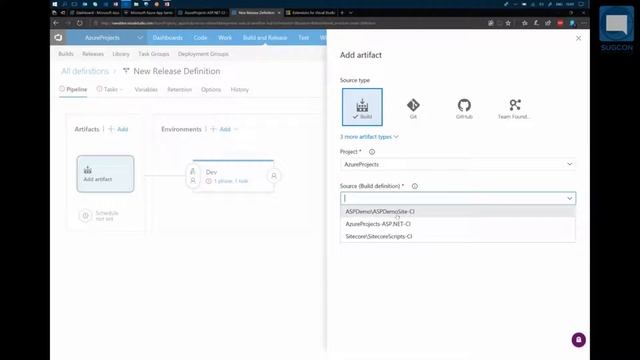Refresh the browser page

[80, 23]
